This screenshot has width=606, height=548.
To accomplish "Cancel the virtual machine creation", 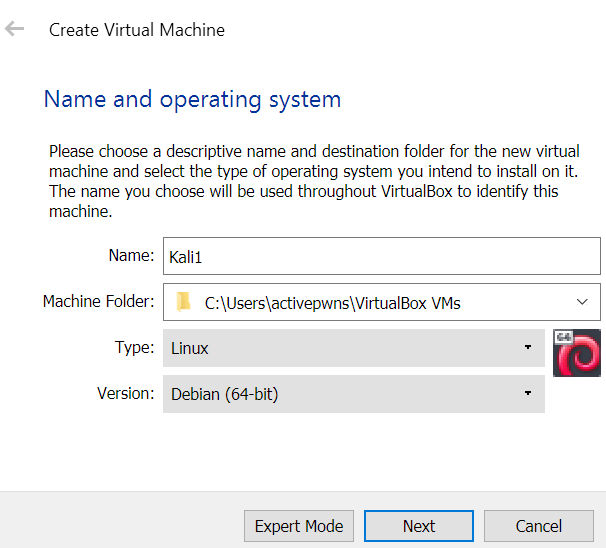I will tap(539, 526).
